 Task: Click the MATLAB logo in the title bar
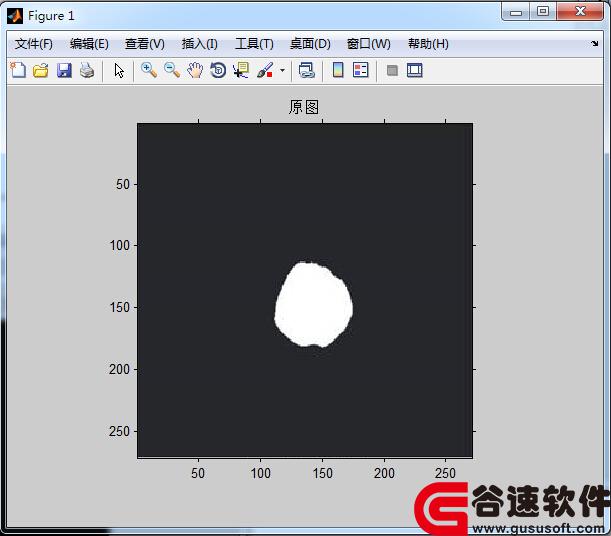(x=15, y=16)
